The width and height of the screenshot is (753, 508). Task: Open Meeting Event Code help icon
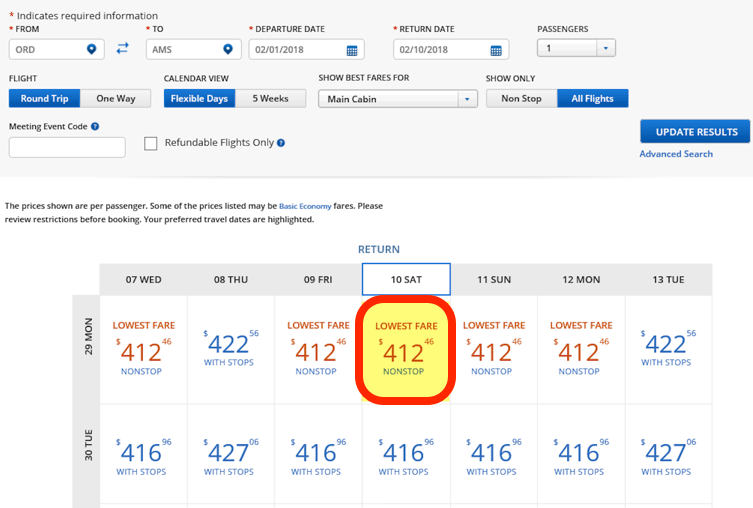pos(95,126)
